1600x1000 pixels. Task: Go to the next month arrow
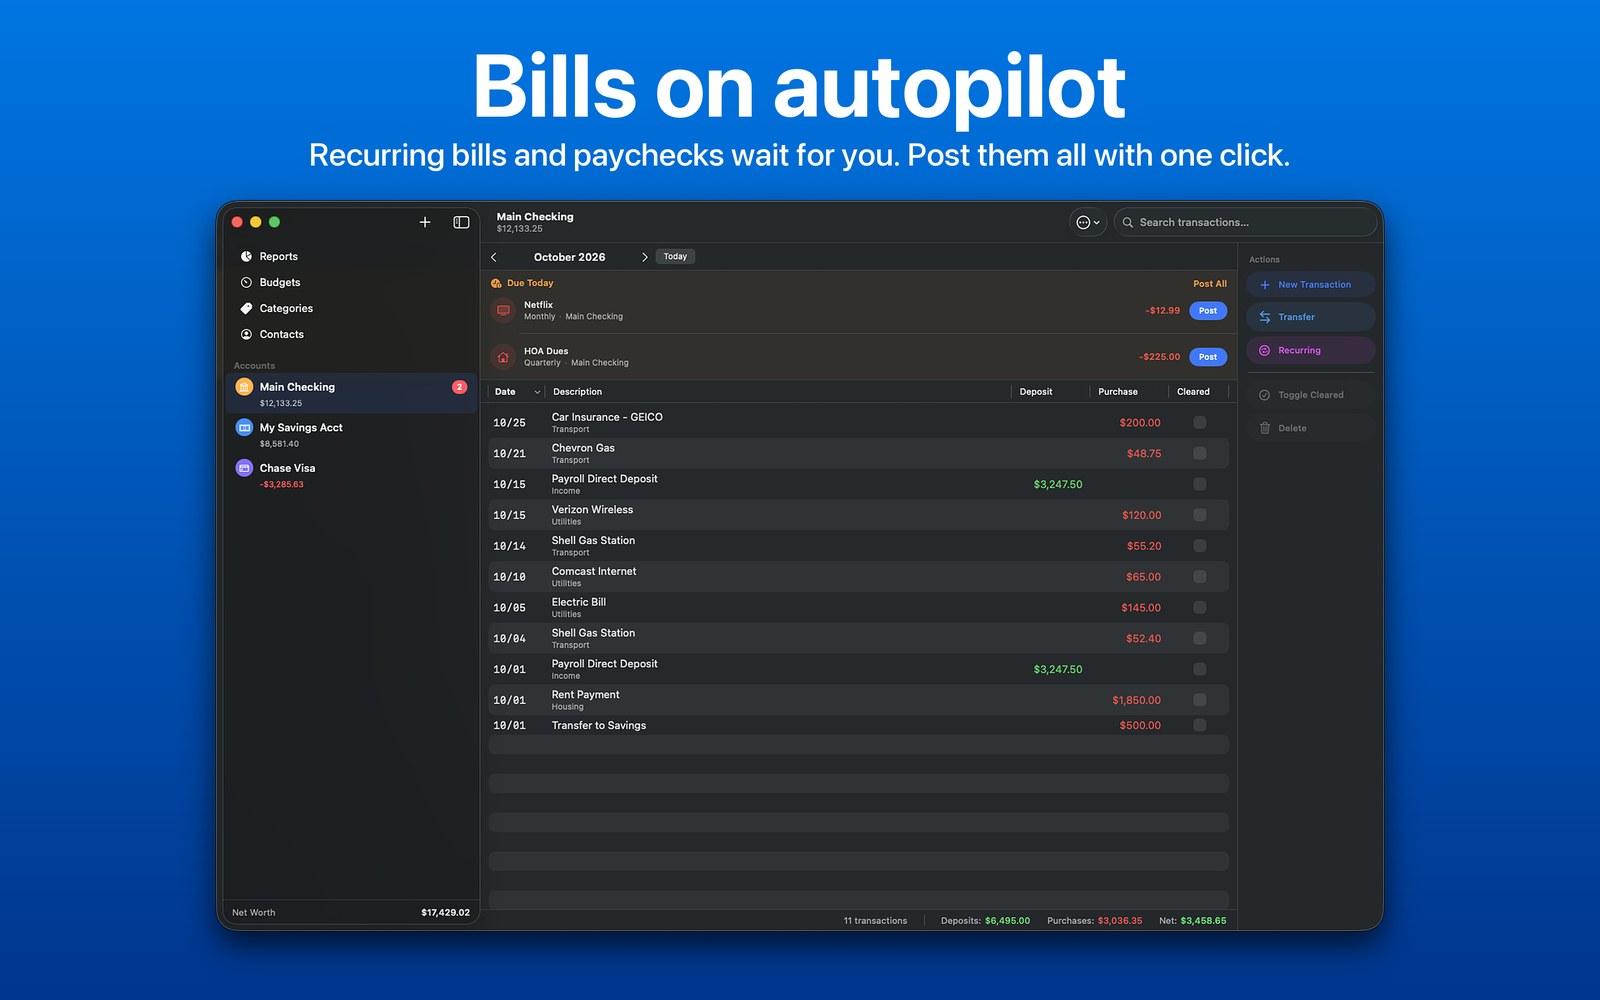tap(645, 257)
